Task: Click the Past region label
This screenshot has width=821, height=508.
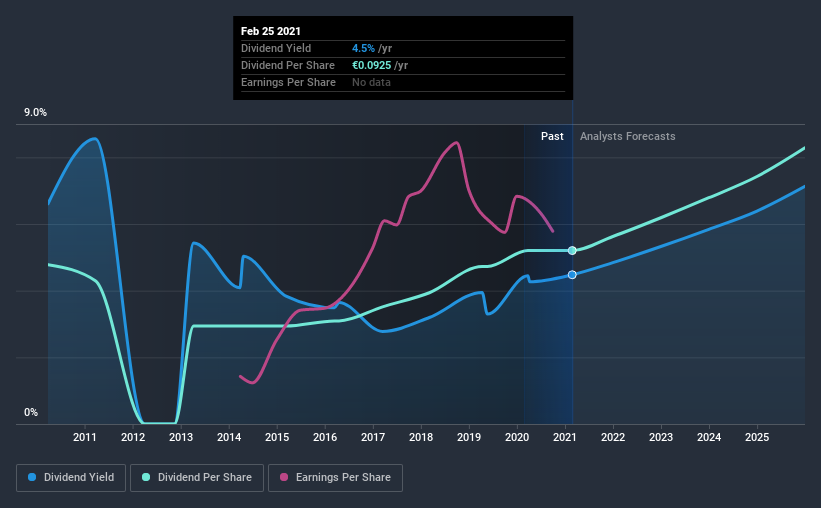Action: point(552,136)
